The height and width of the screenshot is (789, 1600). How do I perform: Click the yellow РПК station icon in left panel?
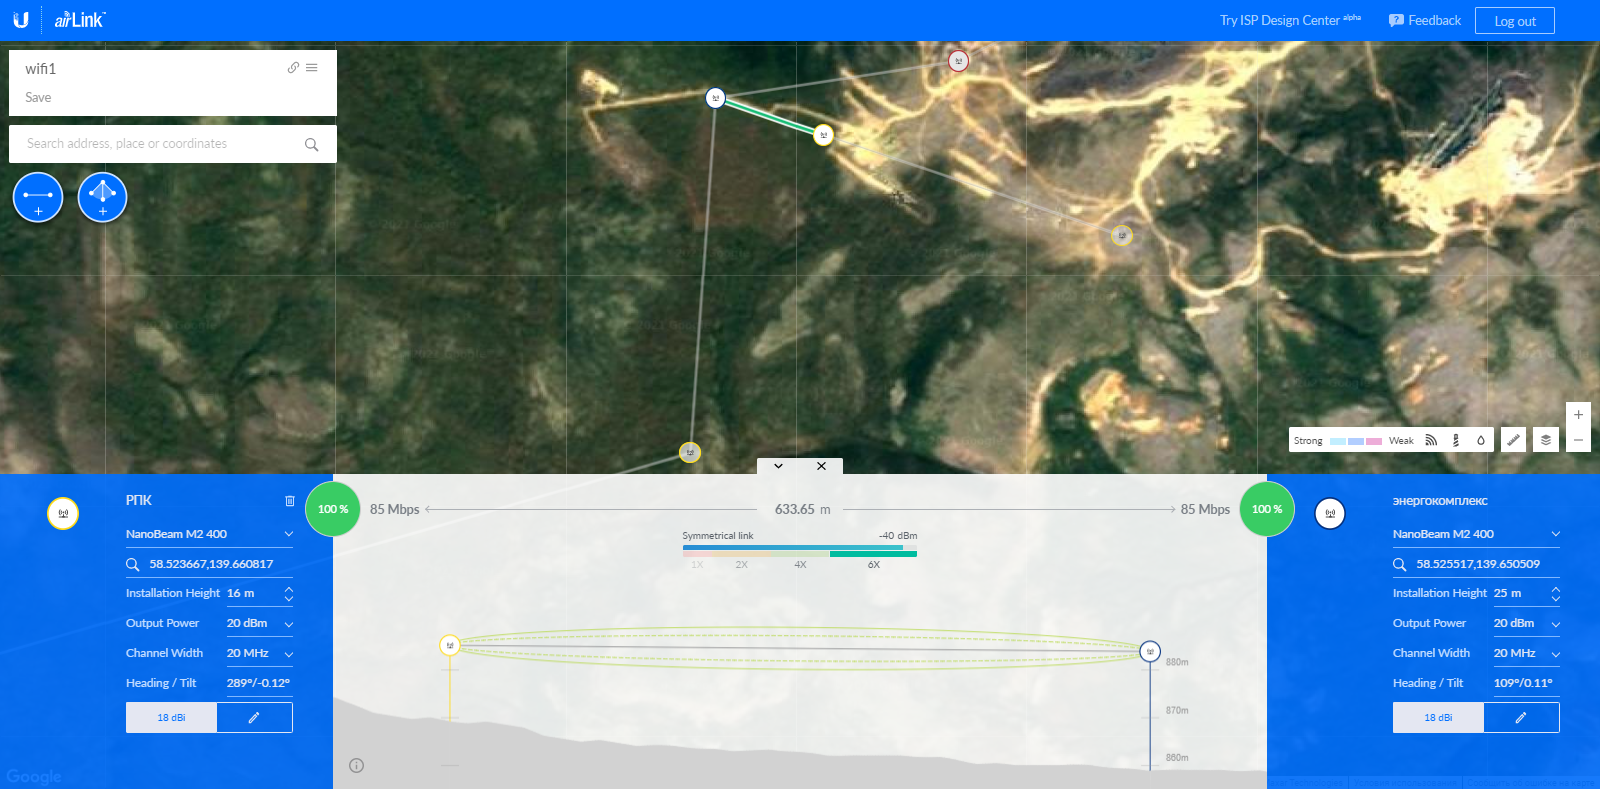coord(63,514)
